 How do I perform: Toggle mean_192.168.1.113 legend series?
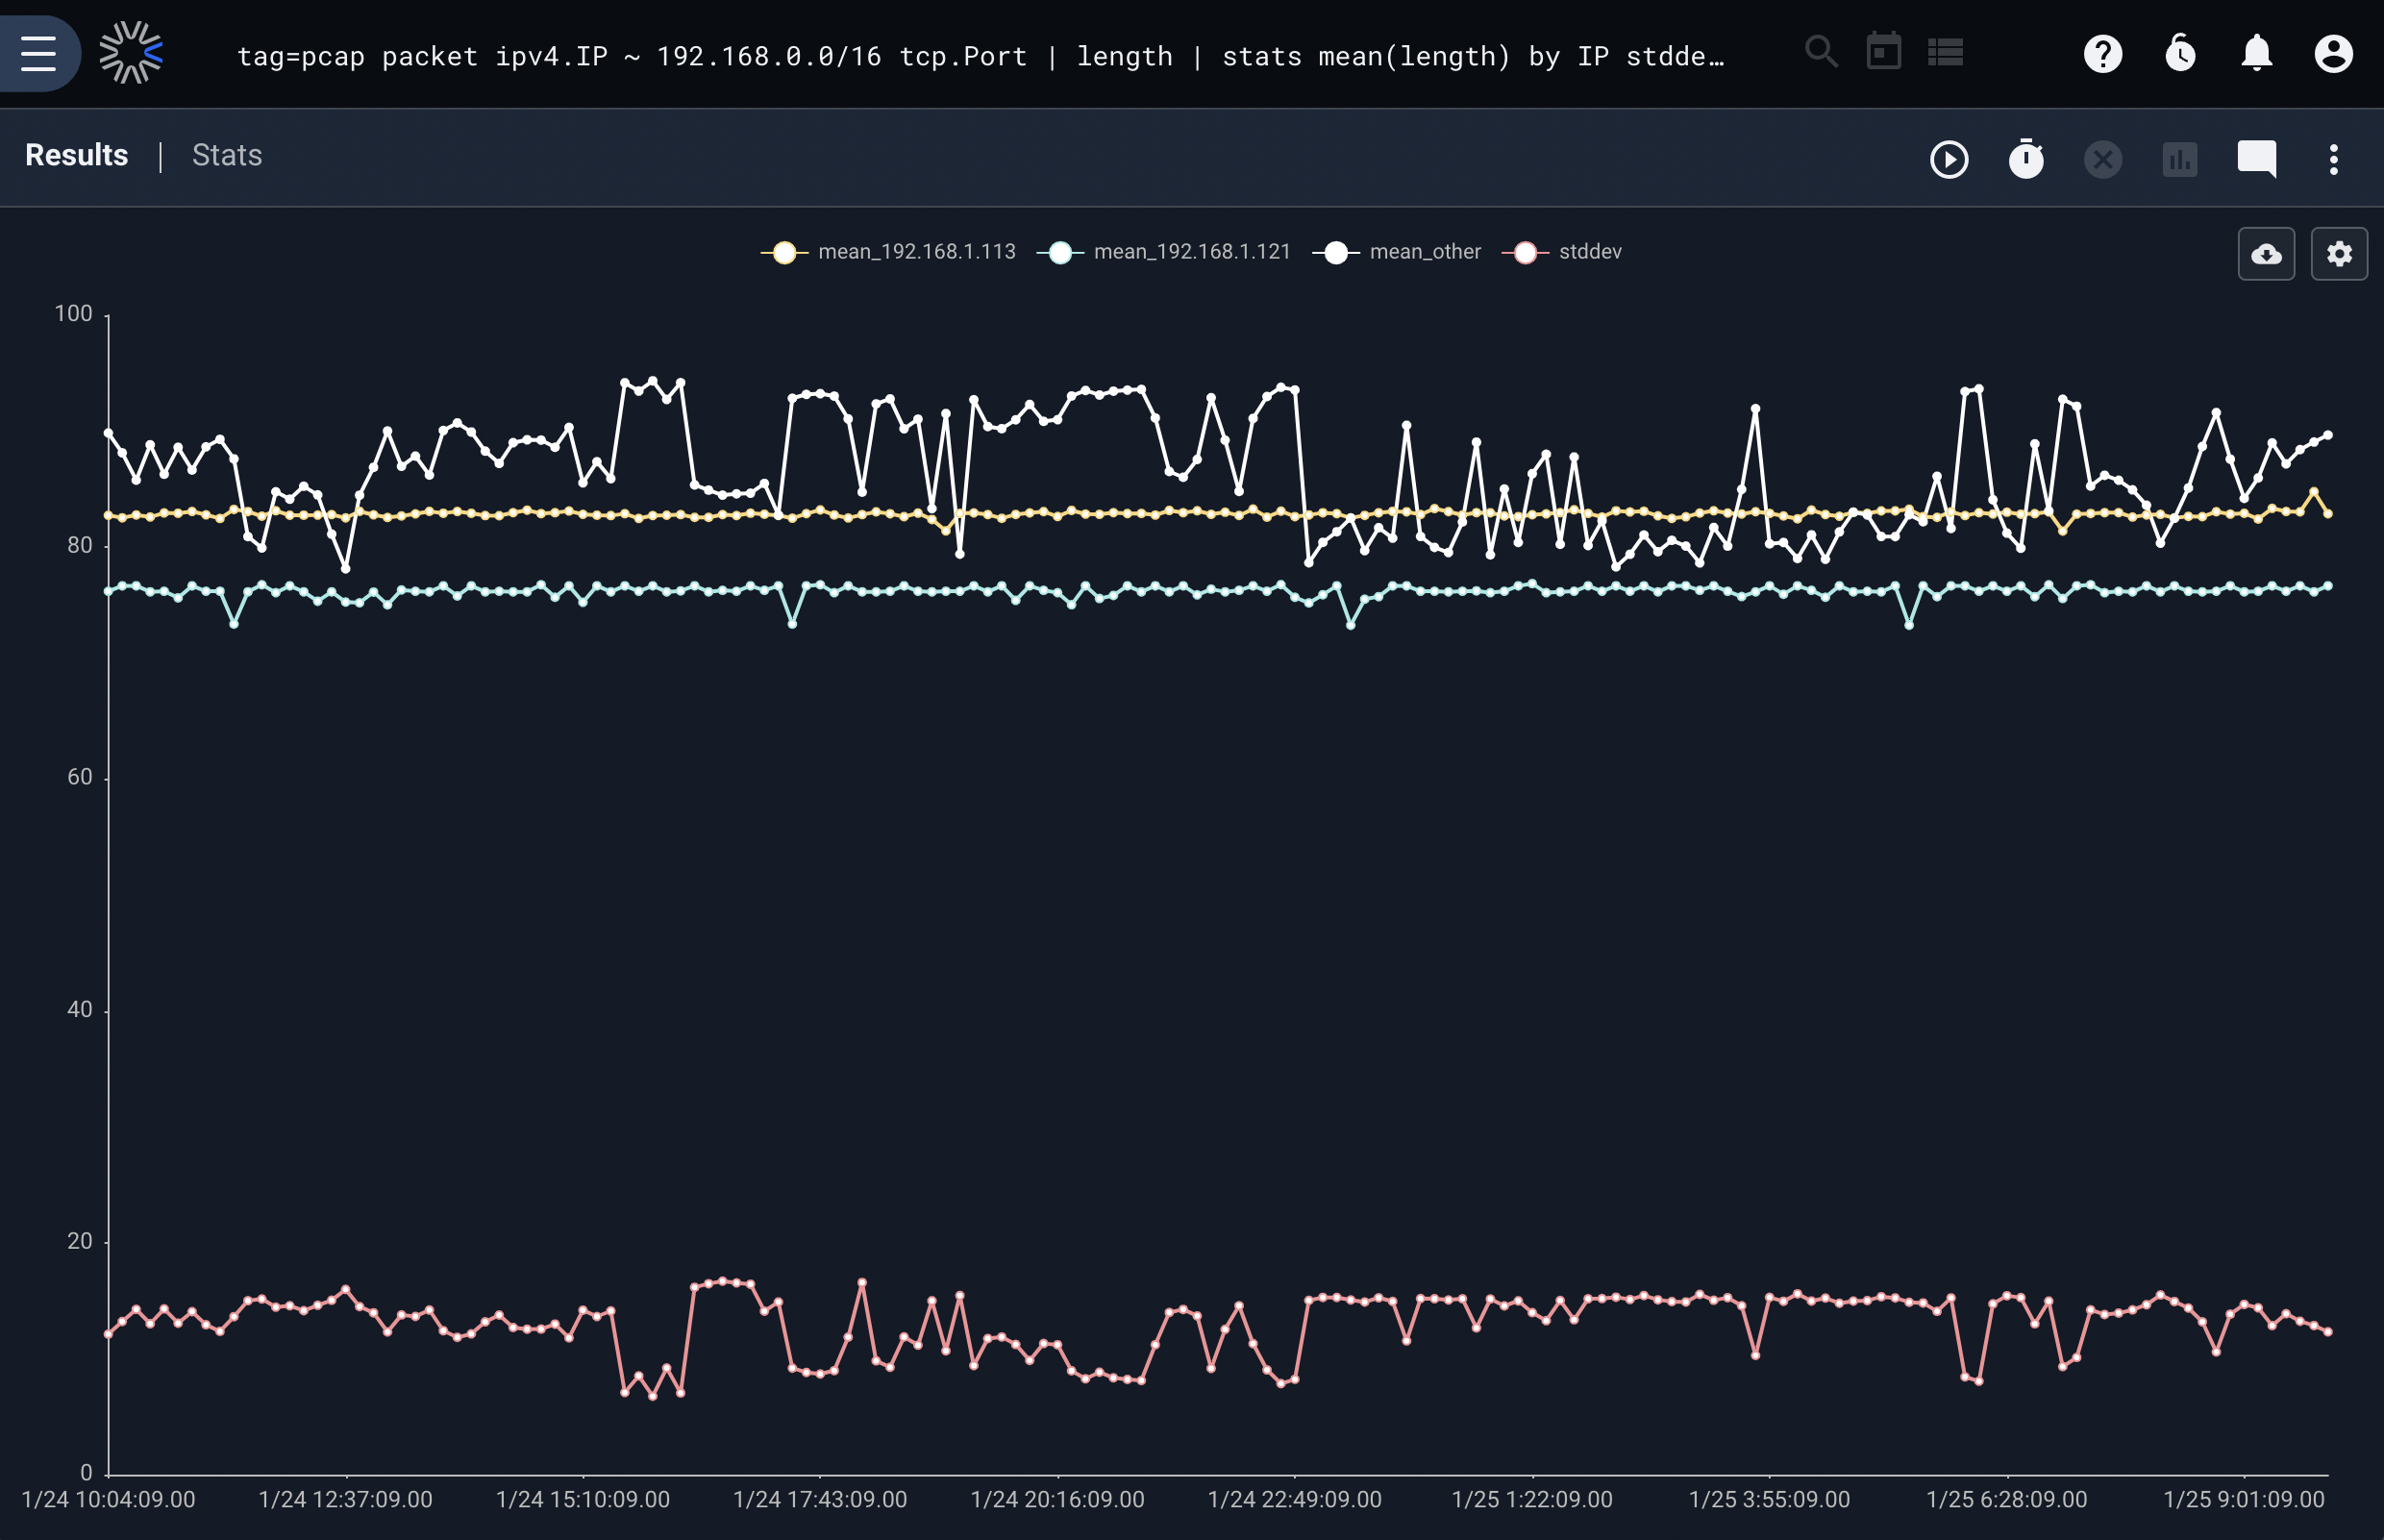(889, 252)
